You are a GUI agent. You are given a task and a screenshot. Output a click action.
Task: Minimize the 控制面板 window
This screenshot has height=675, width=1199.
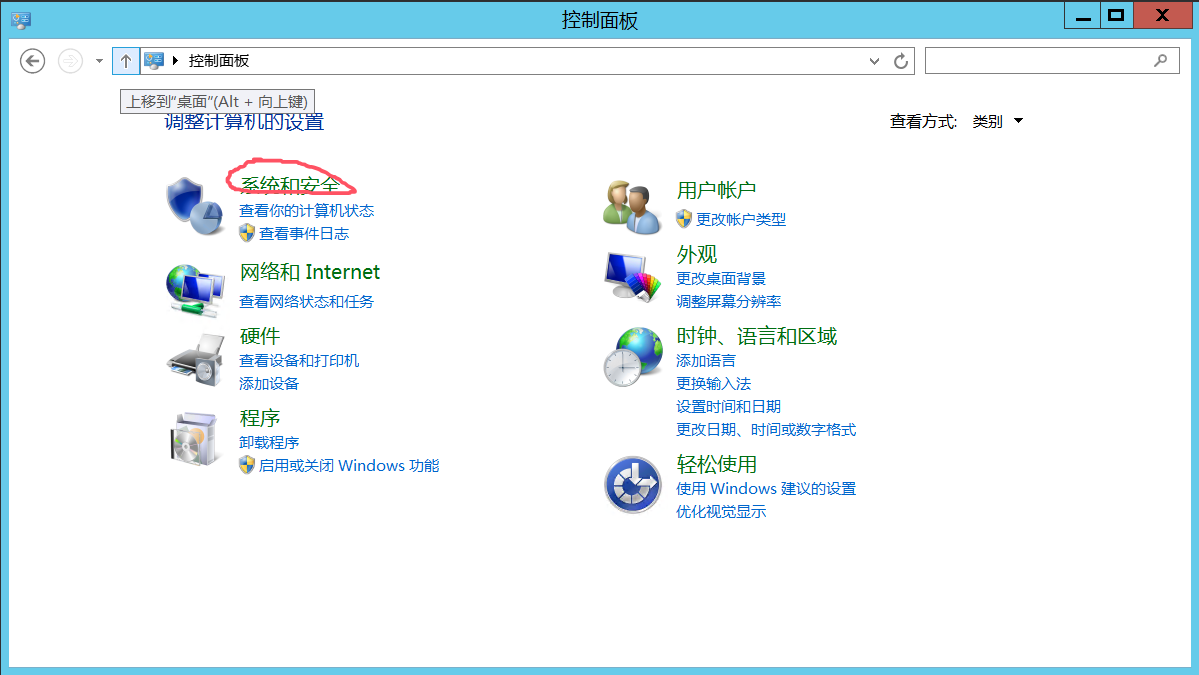click(x=1083, y=16)
